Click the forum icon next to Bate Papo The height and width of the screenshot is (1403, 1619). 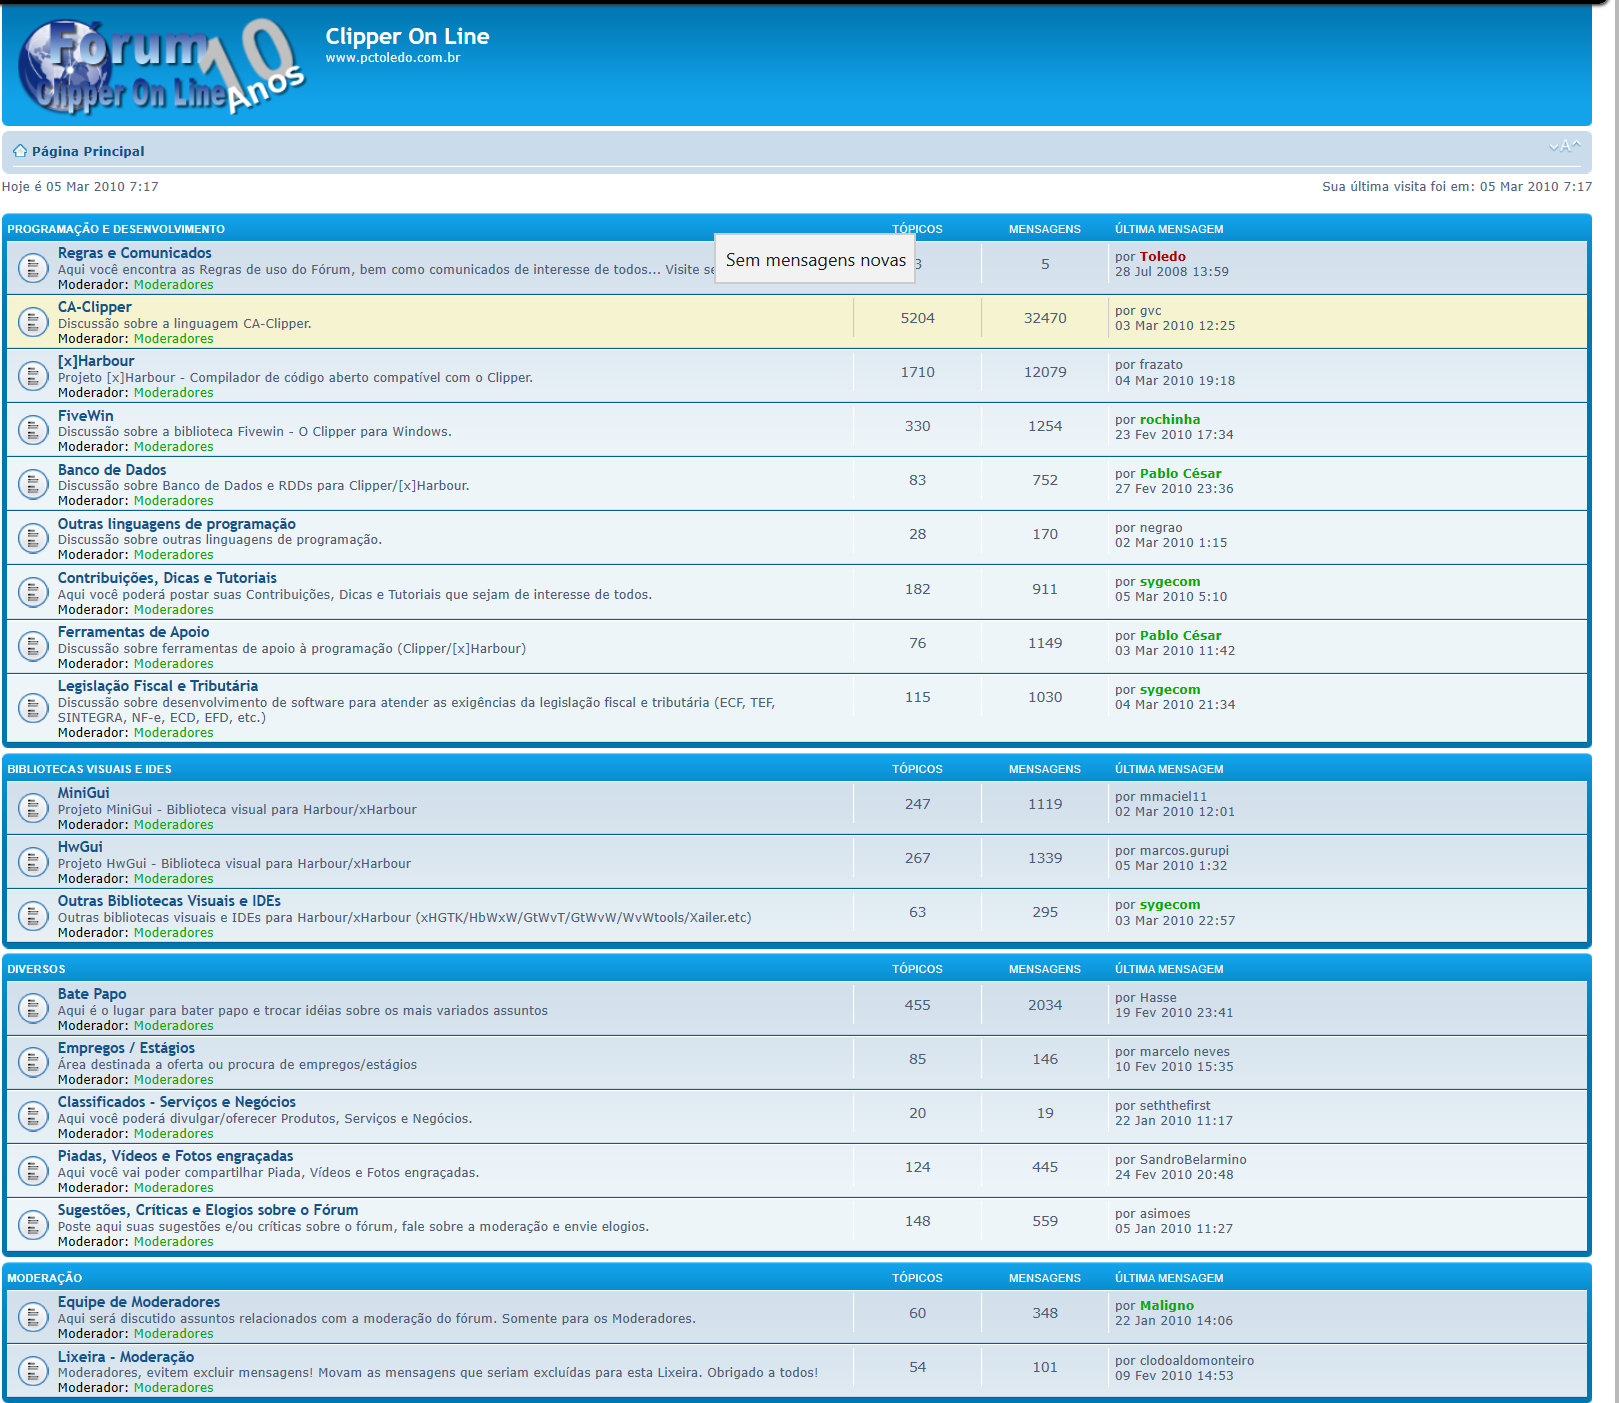tap(33, 1008)
